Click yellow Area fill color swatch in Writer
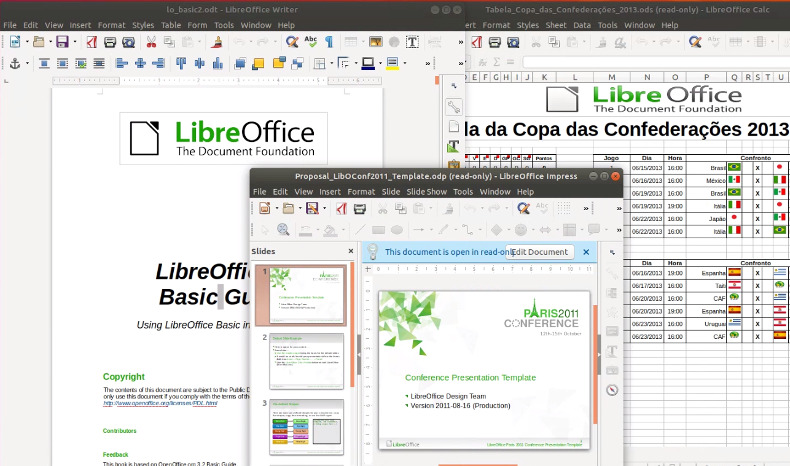 click(x=392, y=63)
